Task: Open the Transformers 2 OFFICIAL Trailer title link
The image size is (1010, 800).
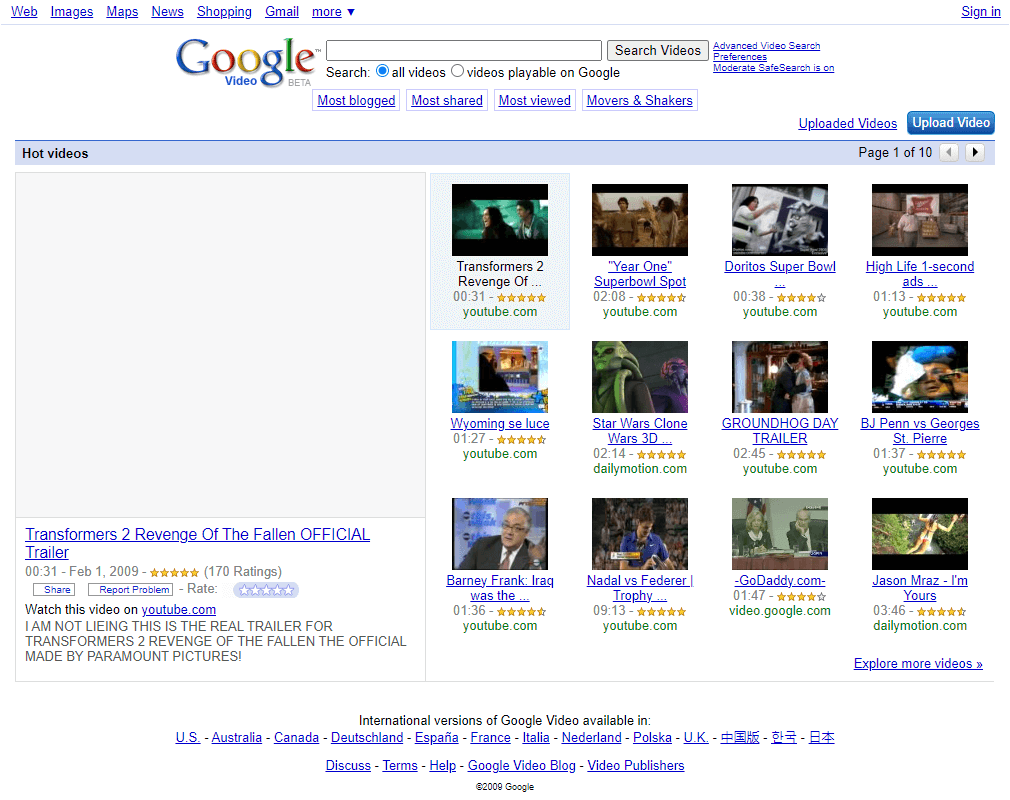Action: point(197,543)
